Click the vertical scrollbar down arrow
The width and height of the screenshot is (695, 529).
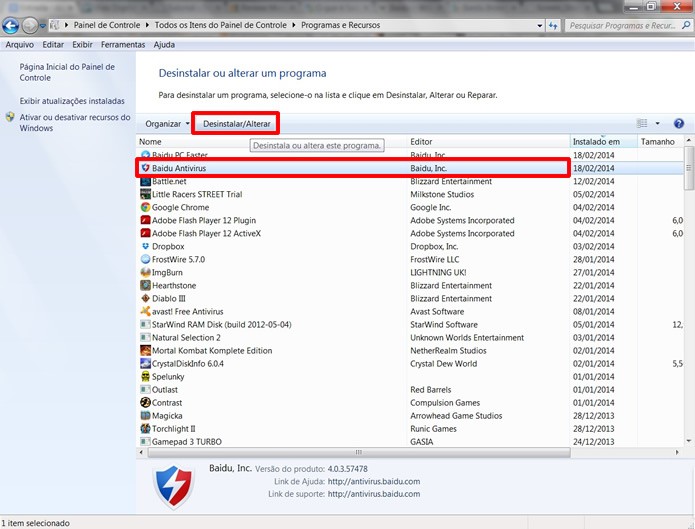tap(688, 441)
